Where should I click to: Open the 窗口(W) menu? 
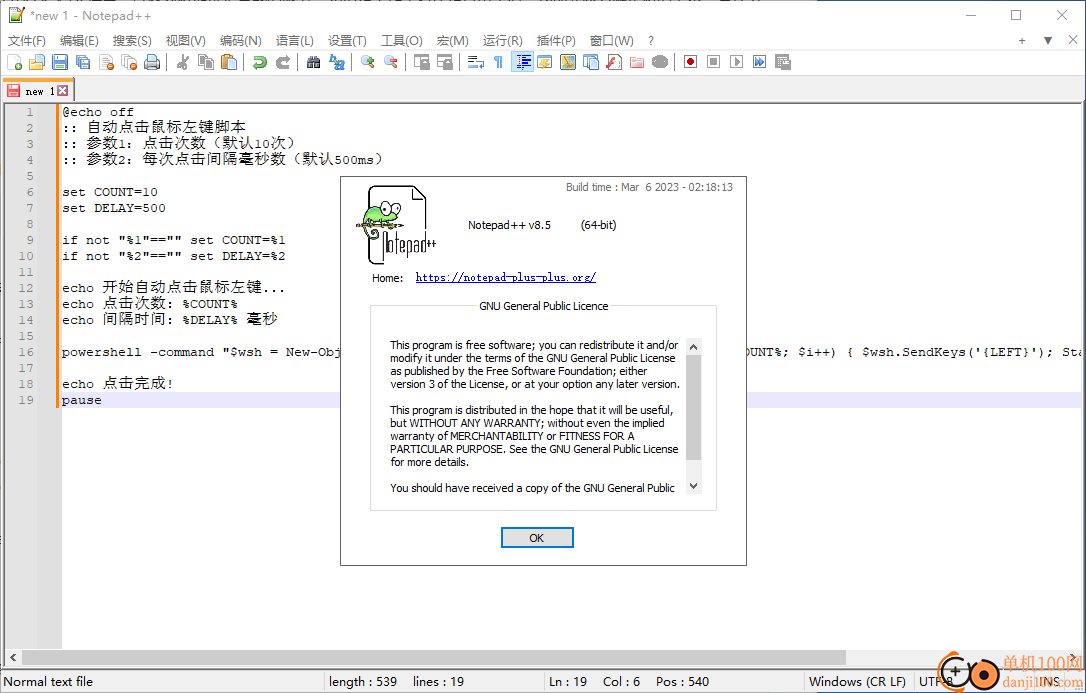point(612,41)
